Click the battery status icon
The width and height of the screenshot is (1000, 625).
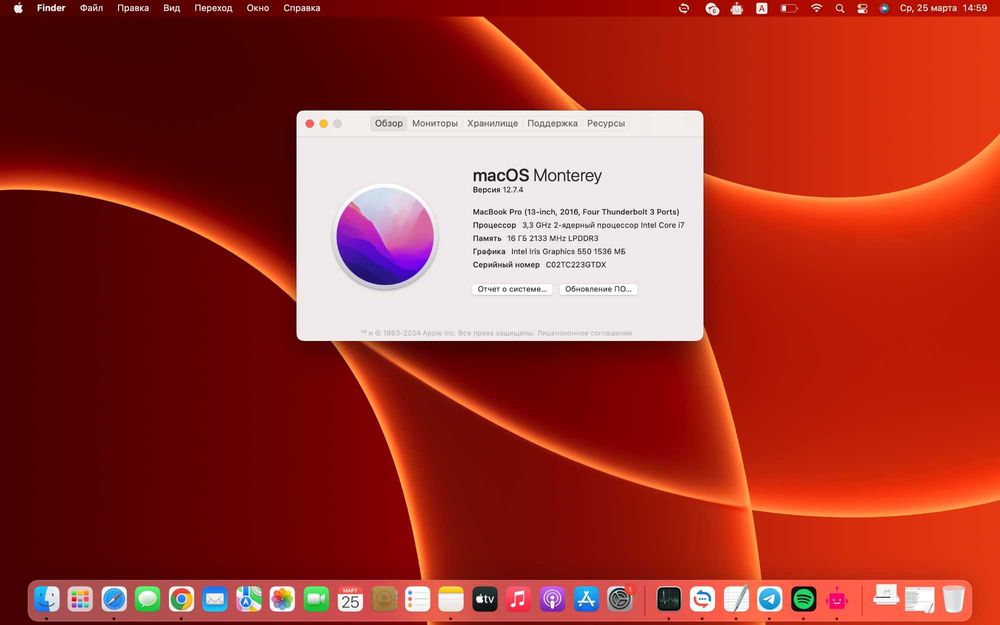pos(789,8)
